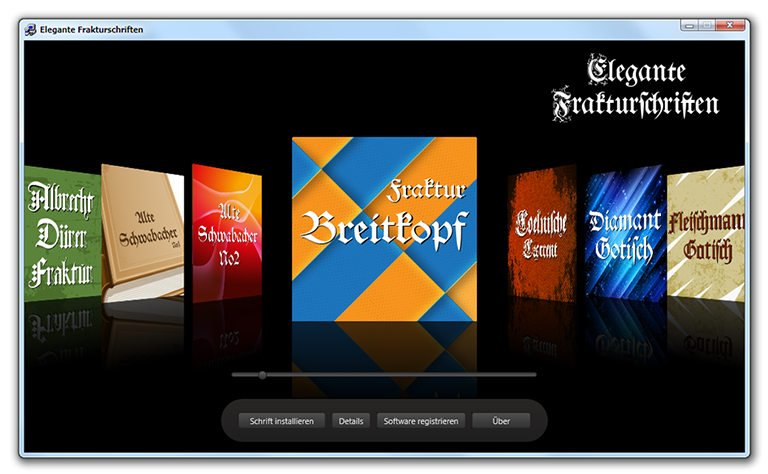This screenshot has width=768, height=474.
Task: Select the Alte Schwabacher book cover
Action: pyautogui.click(x=143, y=233)
